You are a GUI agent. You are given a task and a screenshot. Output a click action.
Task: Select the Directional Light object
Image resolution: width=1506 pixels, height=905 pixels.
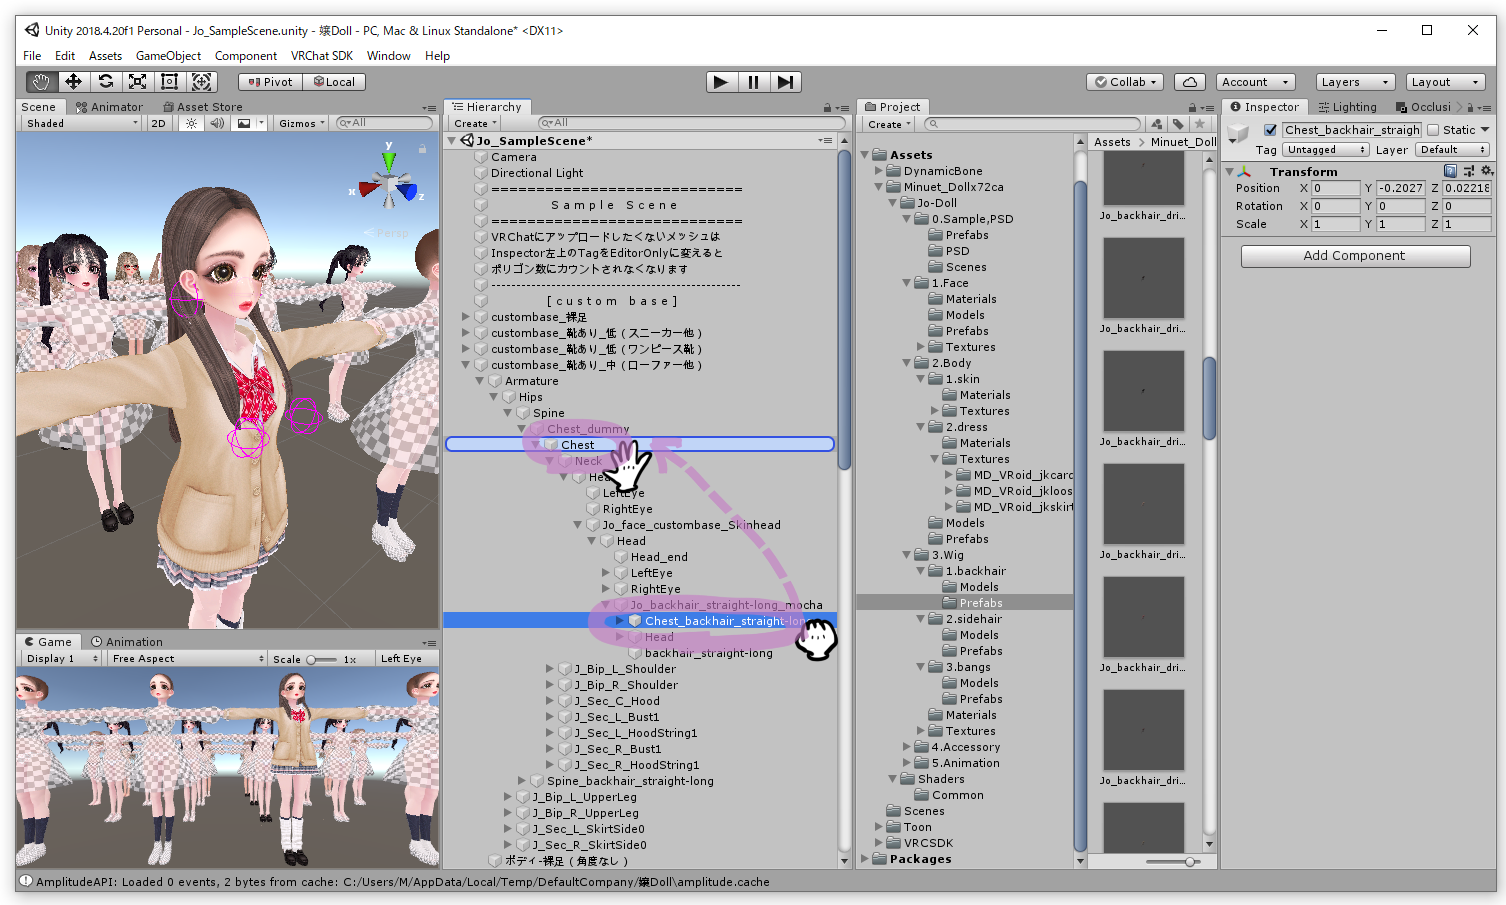click(x=537, y=173)
